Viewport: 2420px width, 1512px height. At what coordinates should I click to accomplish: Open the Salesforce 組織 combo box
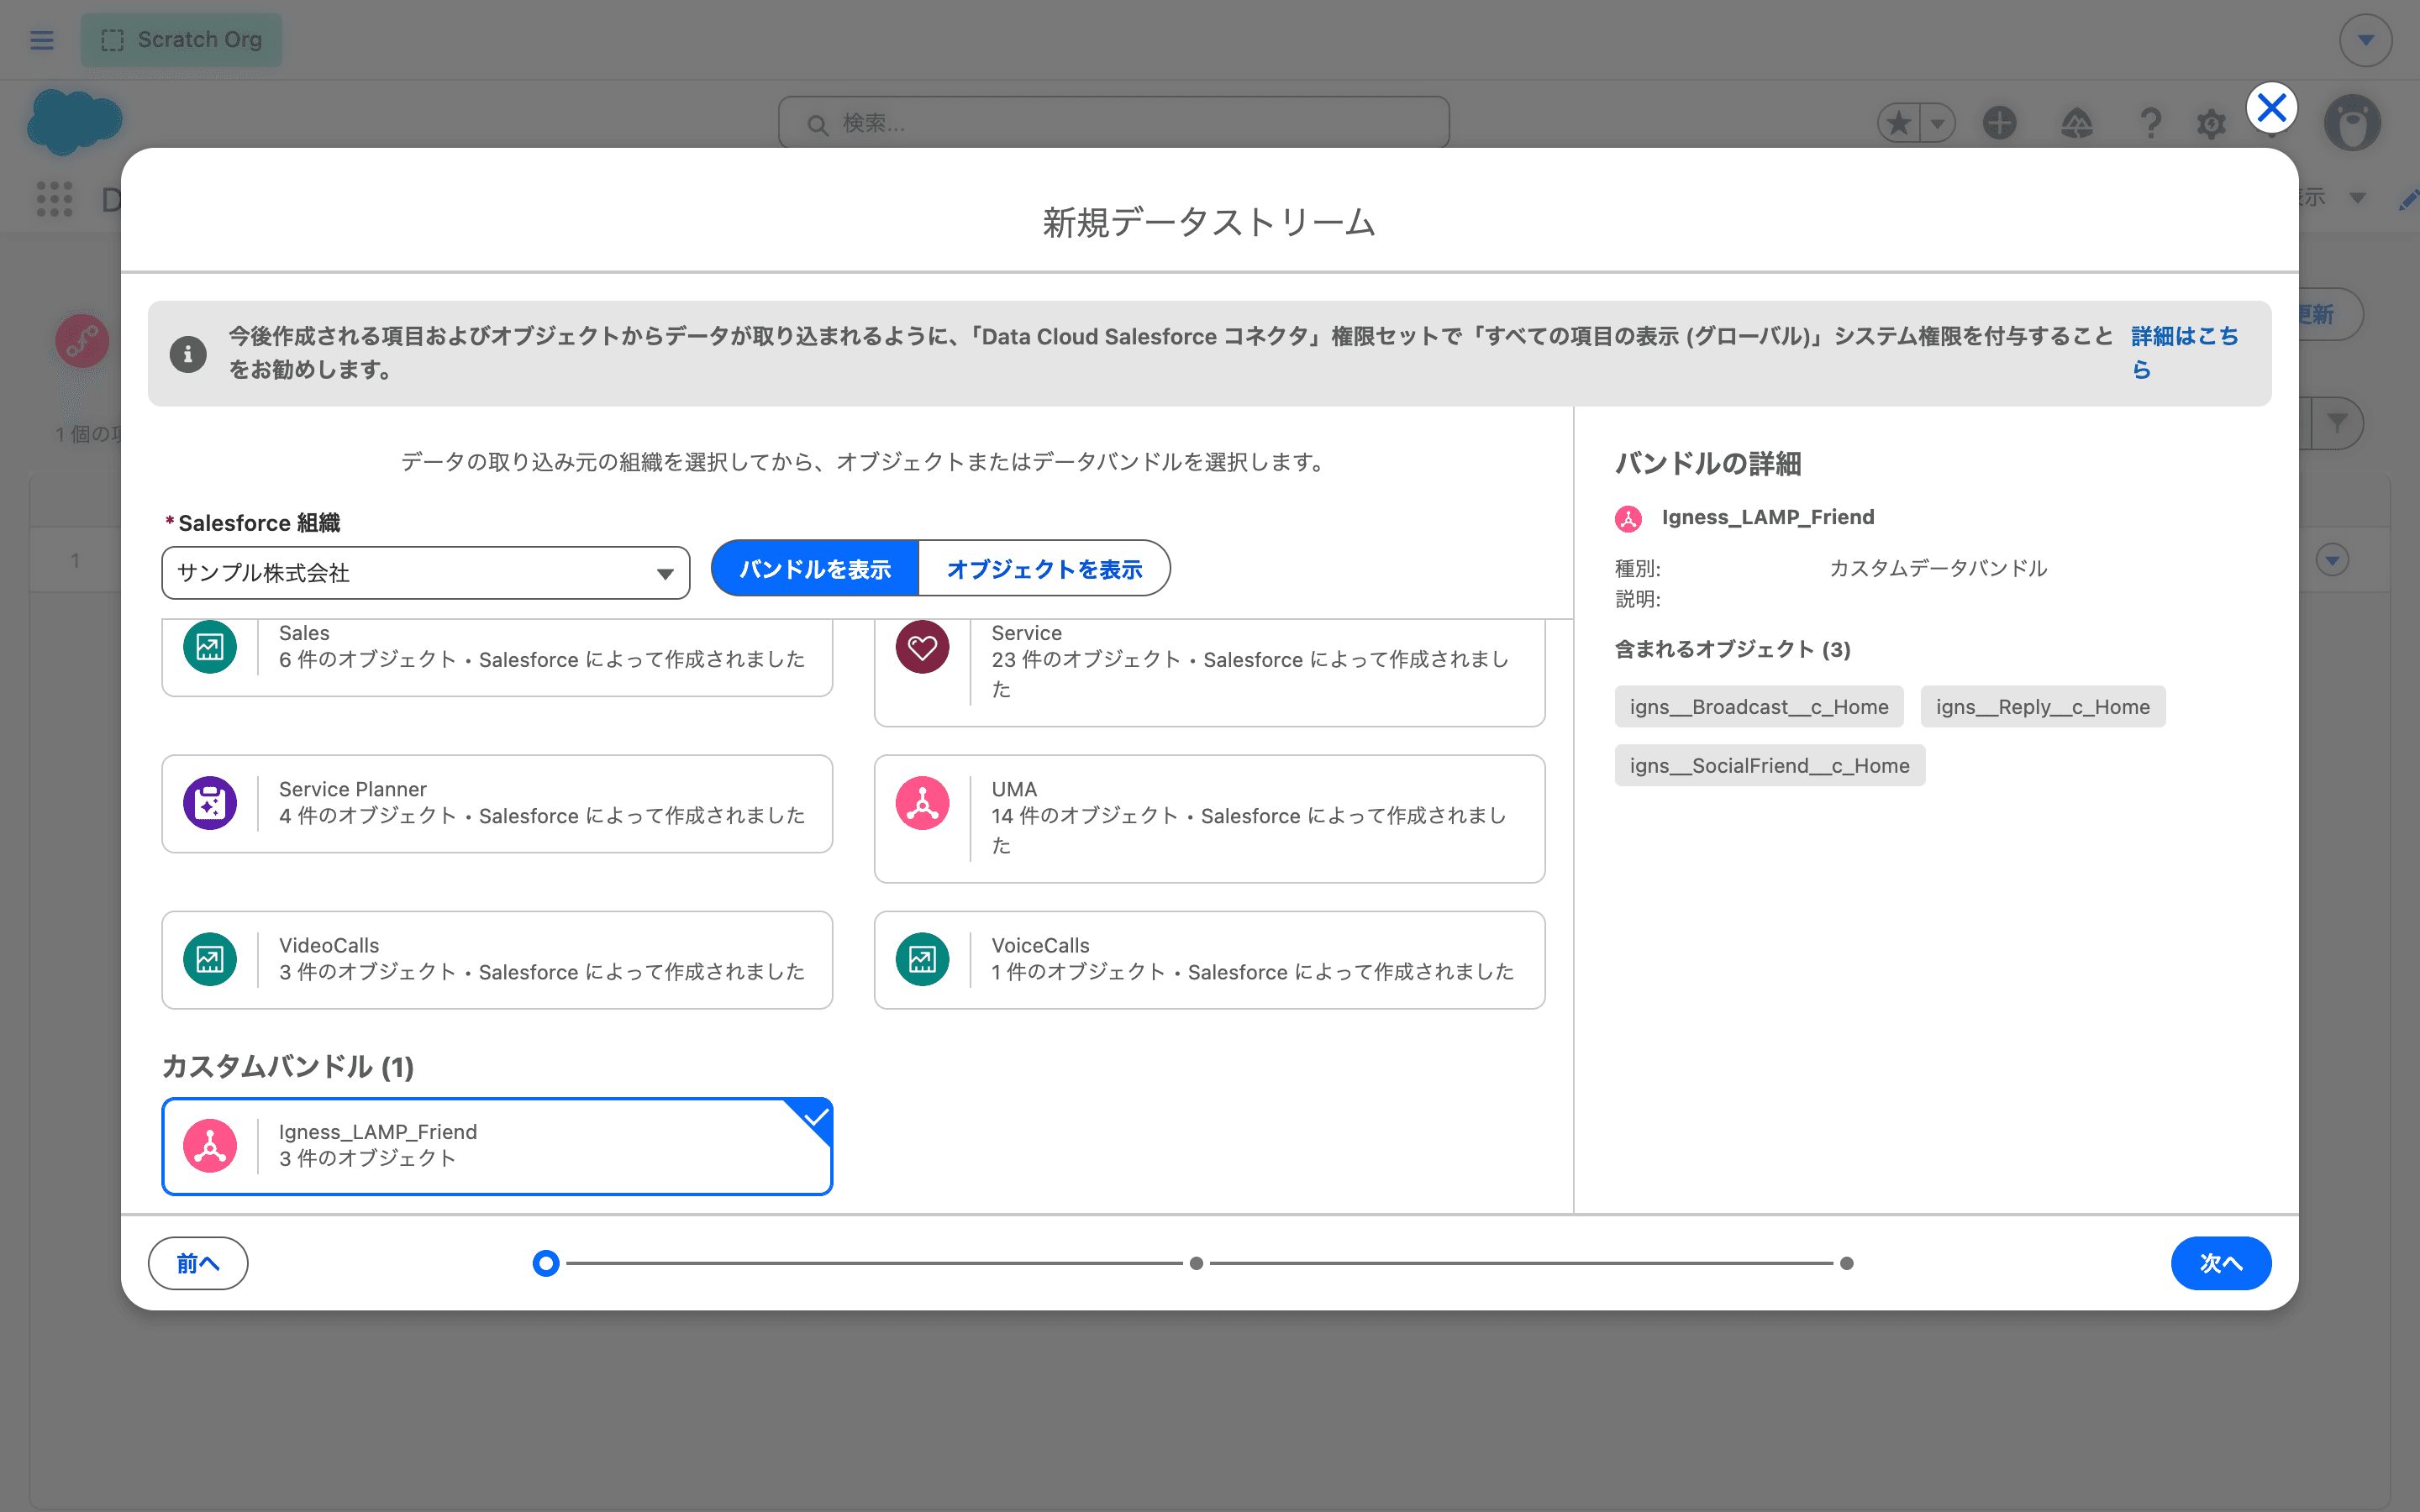[426, 573]
